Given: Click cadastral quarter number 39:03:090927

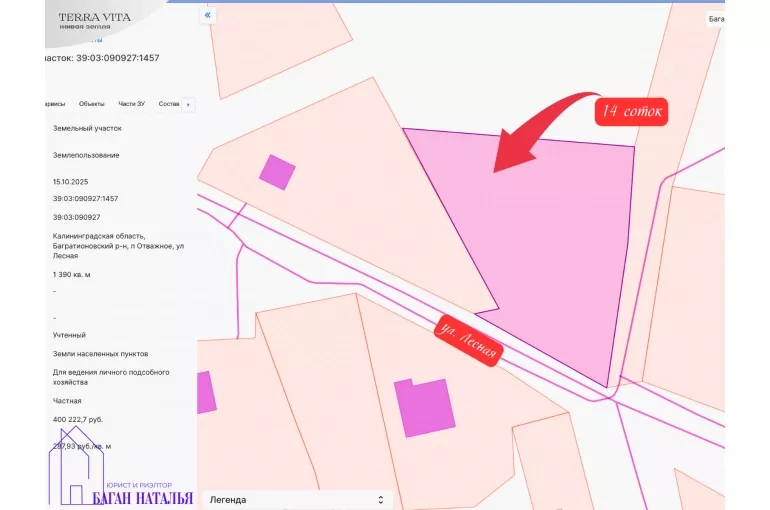Looking at the screenshot, I should tap(76, 217).
